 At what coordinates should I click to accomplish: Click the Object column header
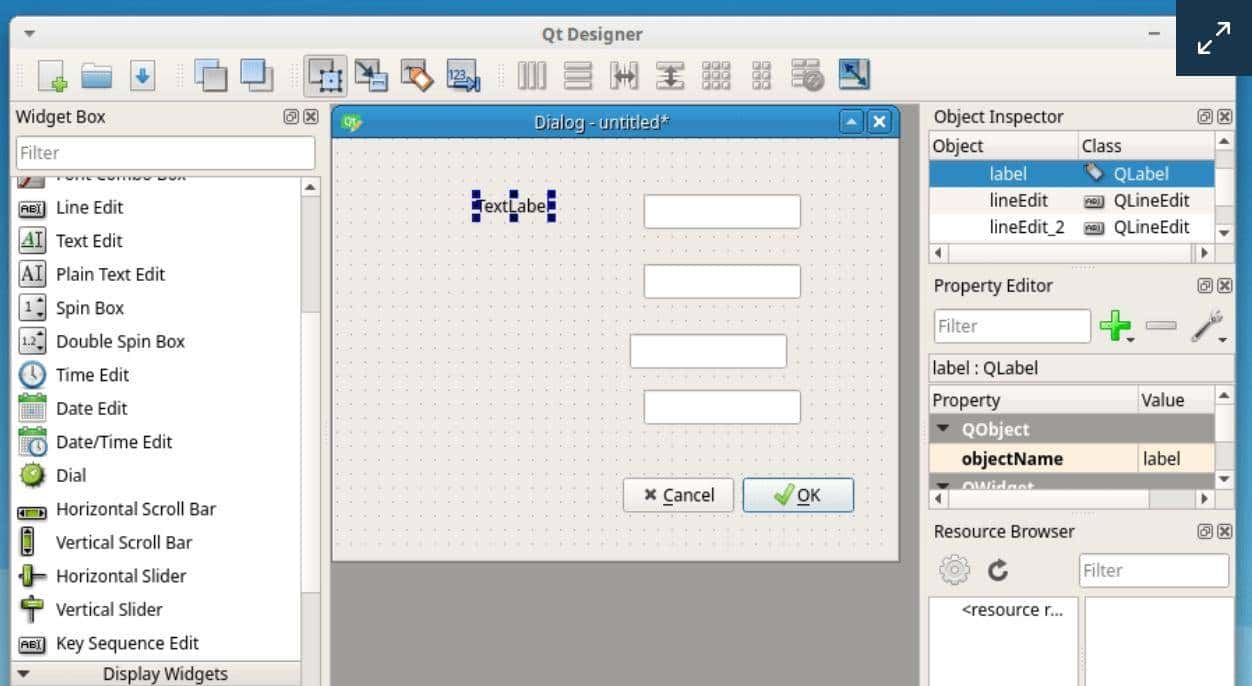(1003, 146)
